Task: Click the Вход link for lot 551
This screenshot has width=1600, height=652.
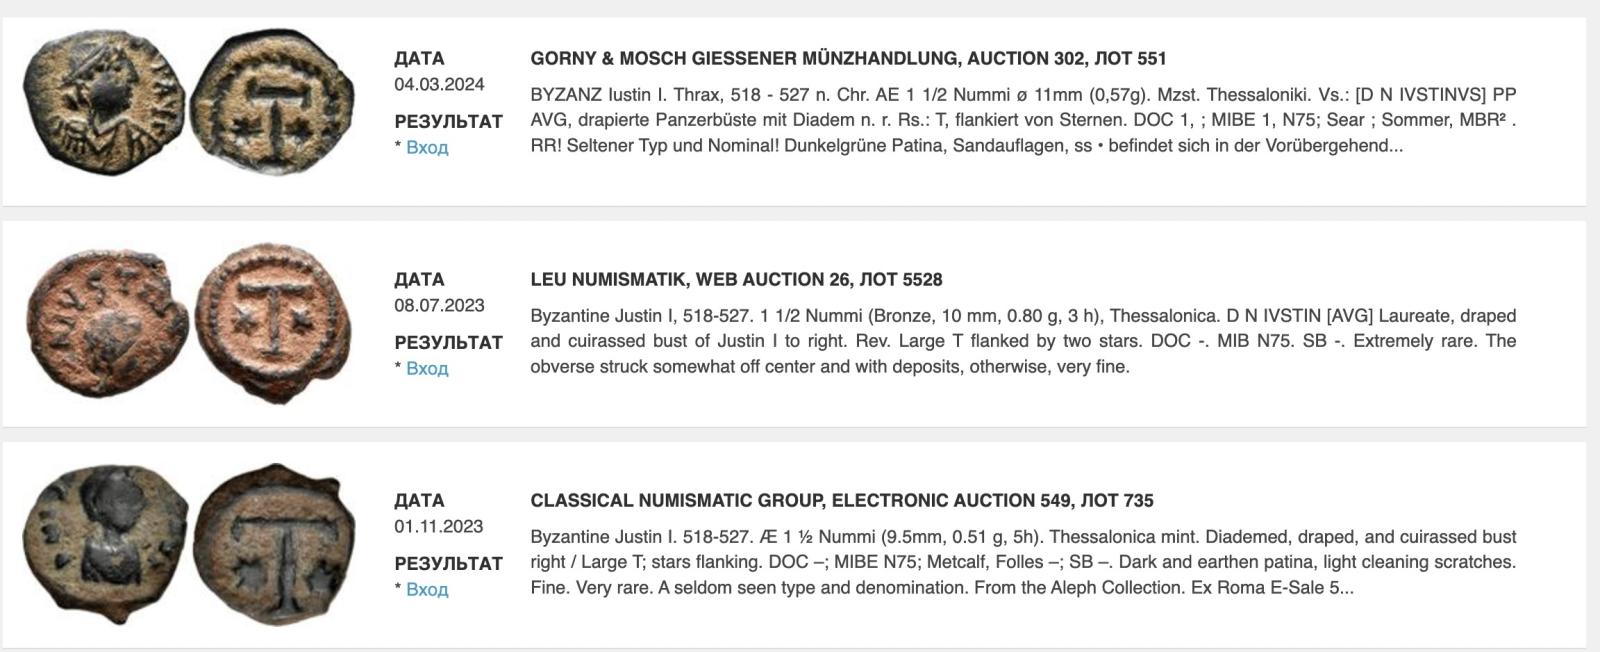Action: coord(427,147)
